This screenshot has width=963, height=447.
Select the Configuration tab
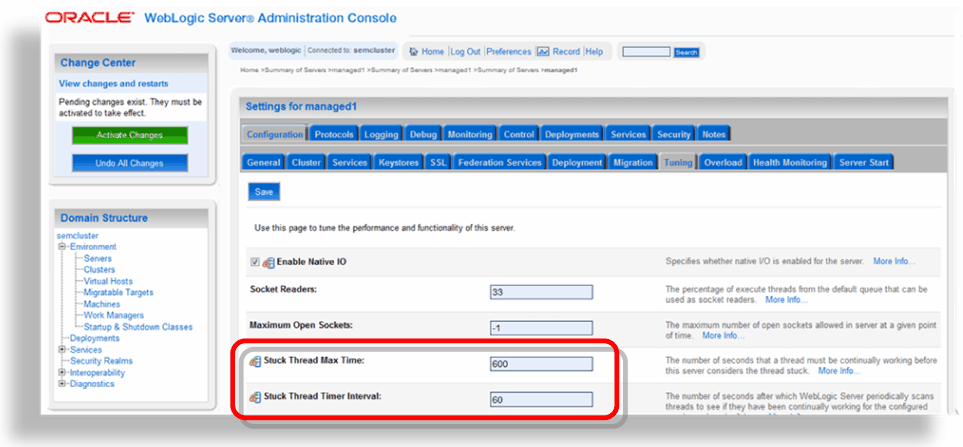tap(275, 134)
